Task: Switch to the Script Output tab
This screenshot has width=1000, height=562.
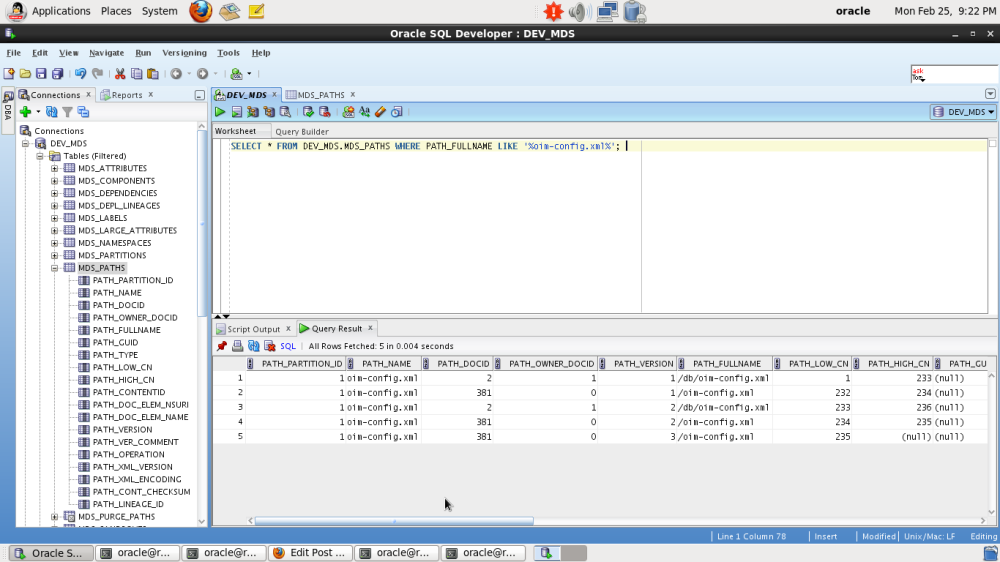Action: point(253,329)
